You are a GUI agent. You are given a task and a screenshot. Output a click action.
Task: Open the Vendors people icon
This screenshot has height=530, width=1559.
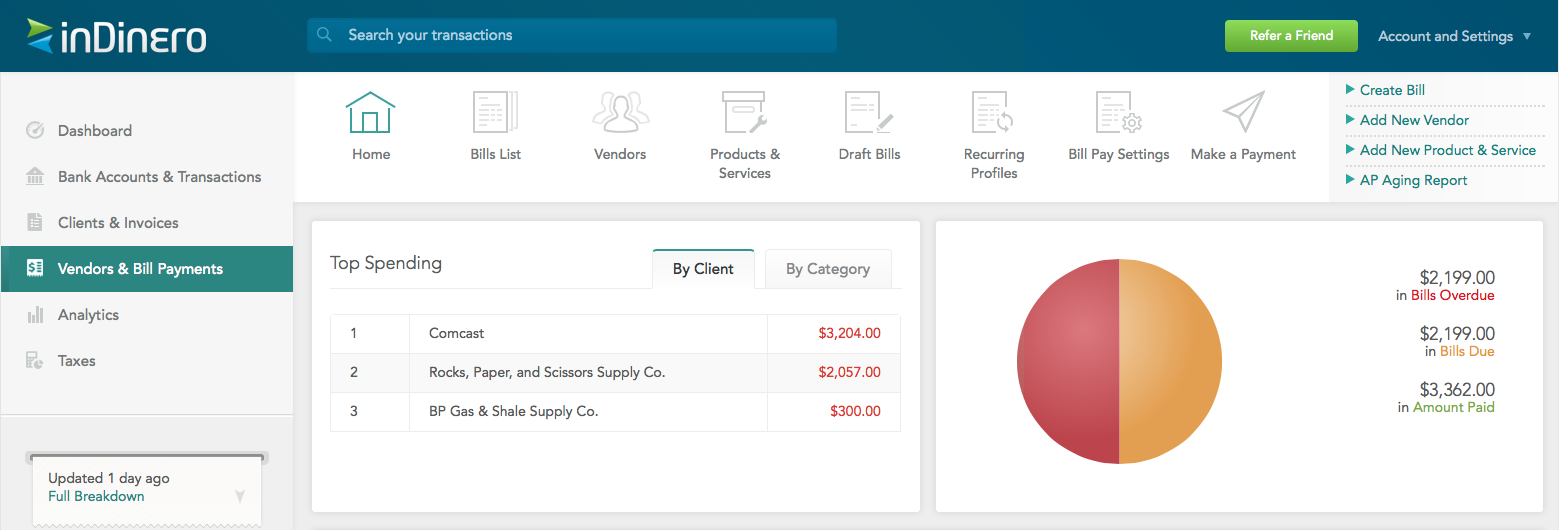point(620,112)
